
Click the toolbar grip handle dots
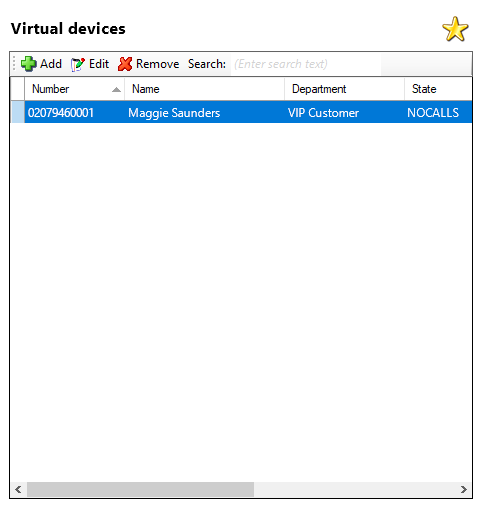14,63
